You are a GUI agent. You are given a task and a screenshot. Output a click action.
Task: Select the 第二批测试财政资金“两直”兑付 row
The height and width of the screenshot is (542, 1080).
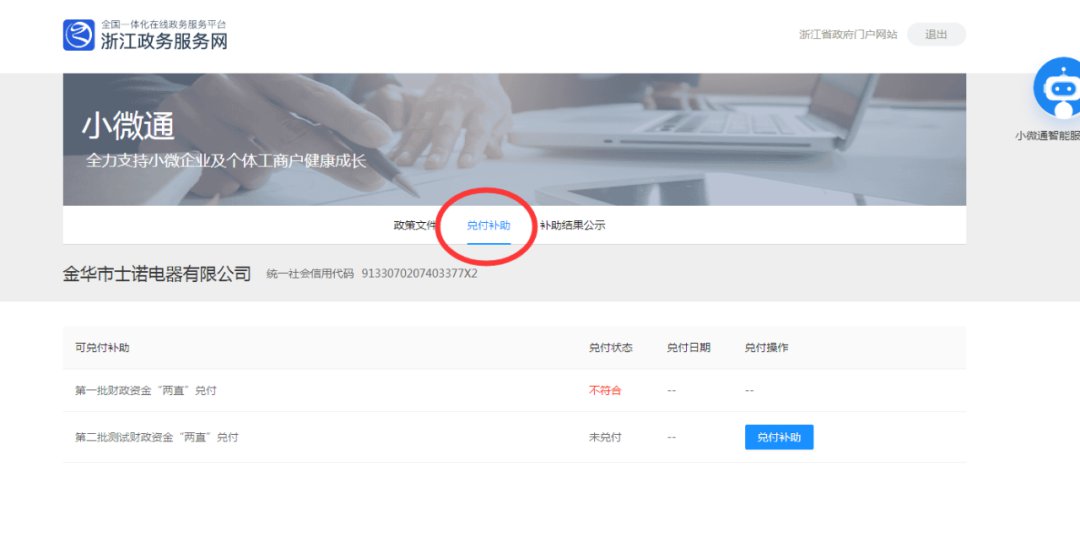(x=157, y=437)
